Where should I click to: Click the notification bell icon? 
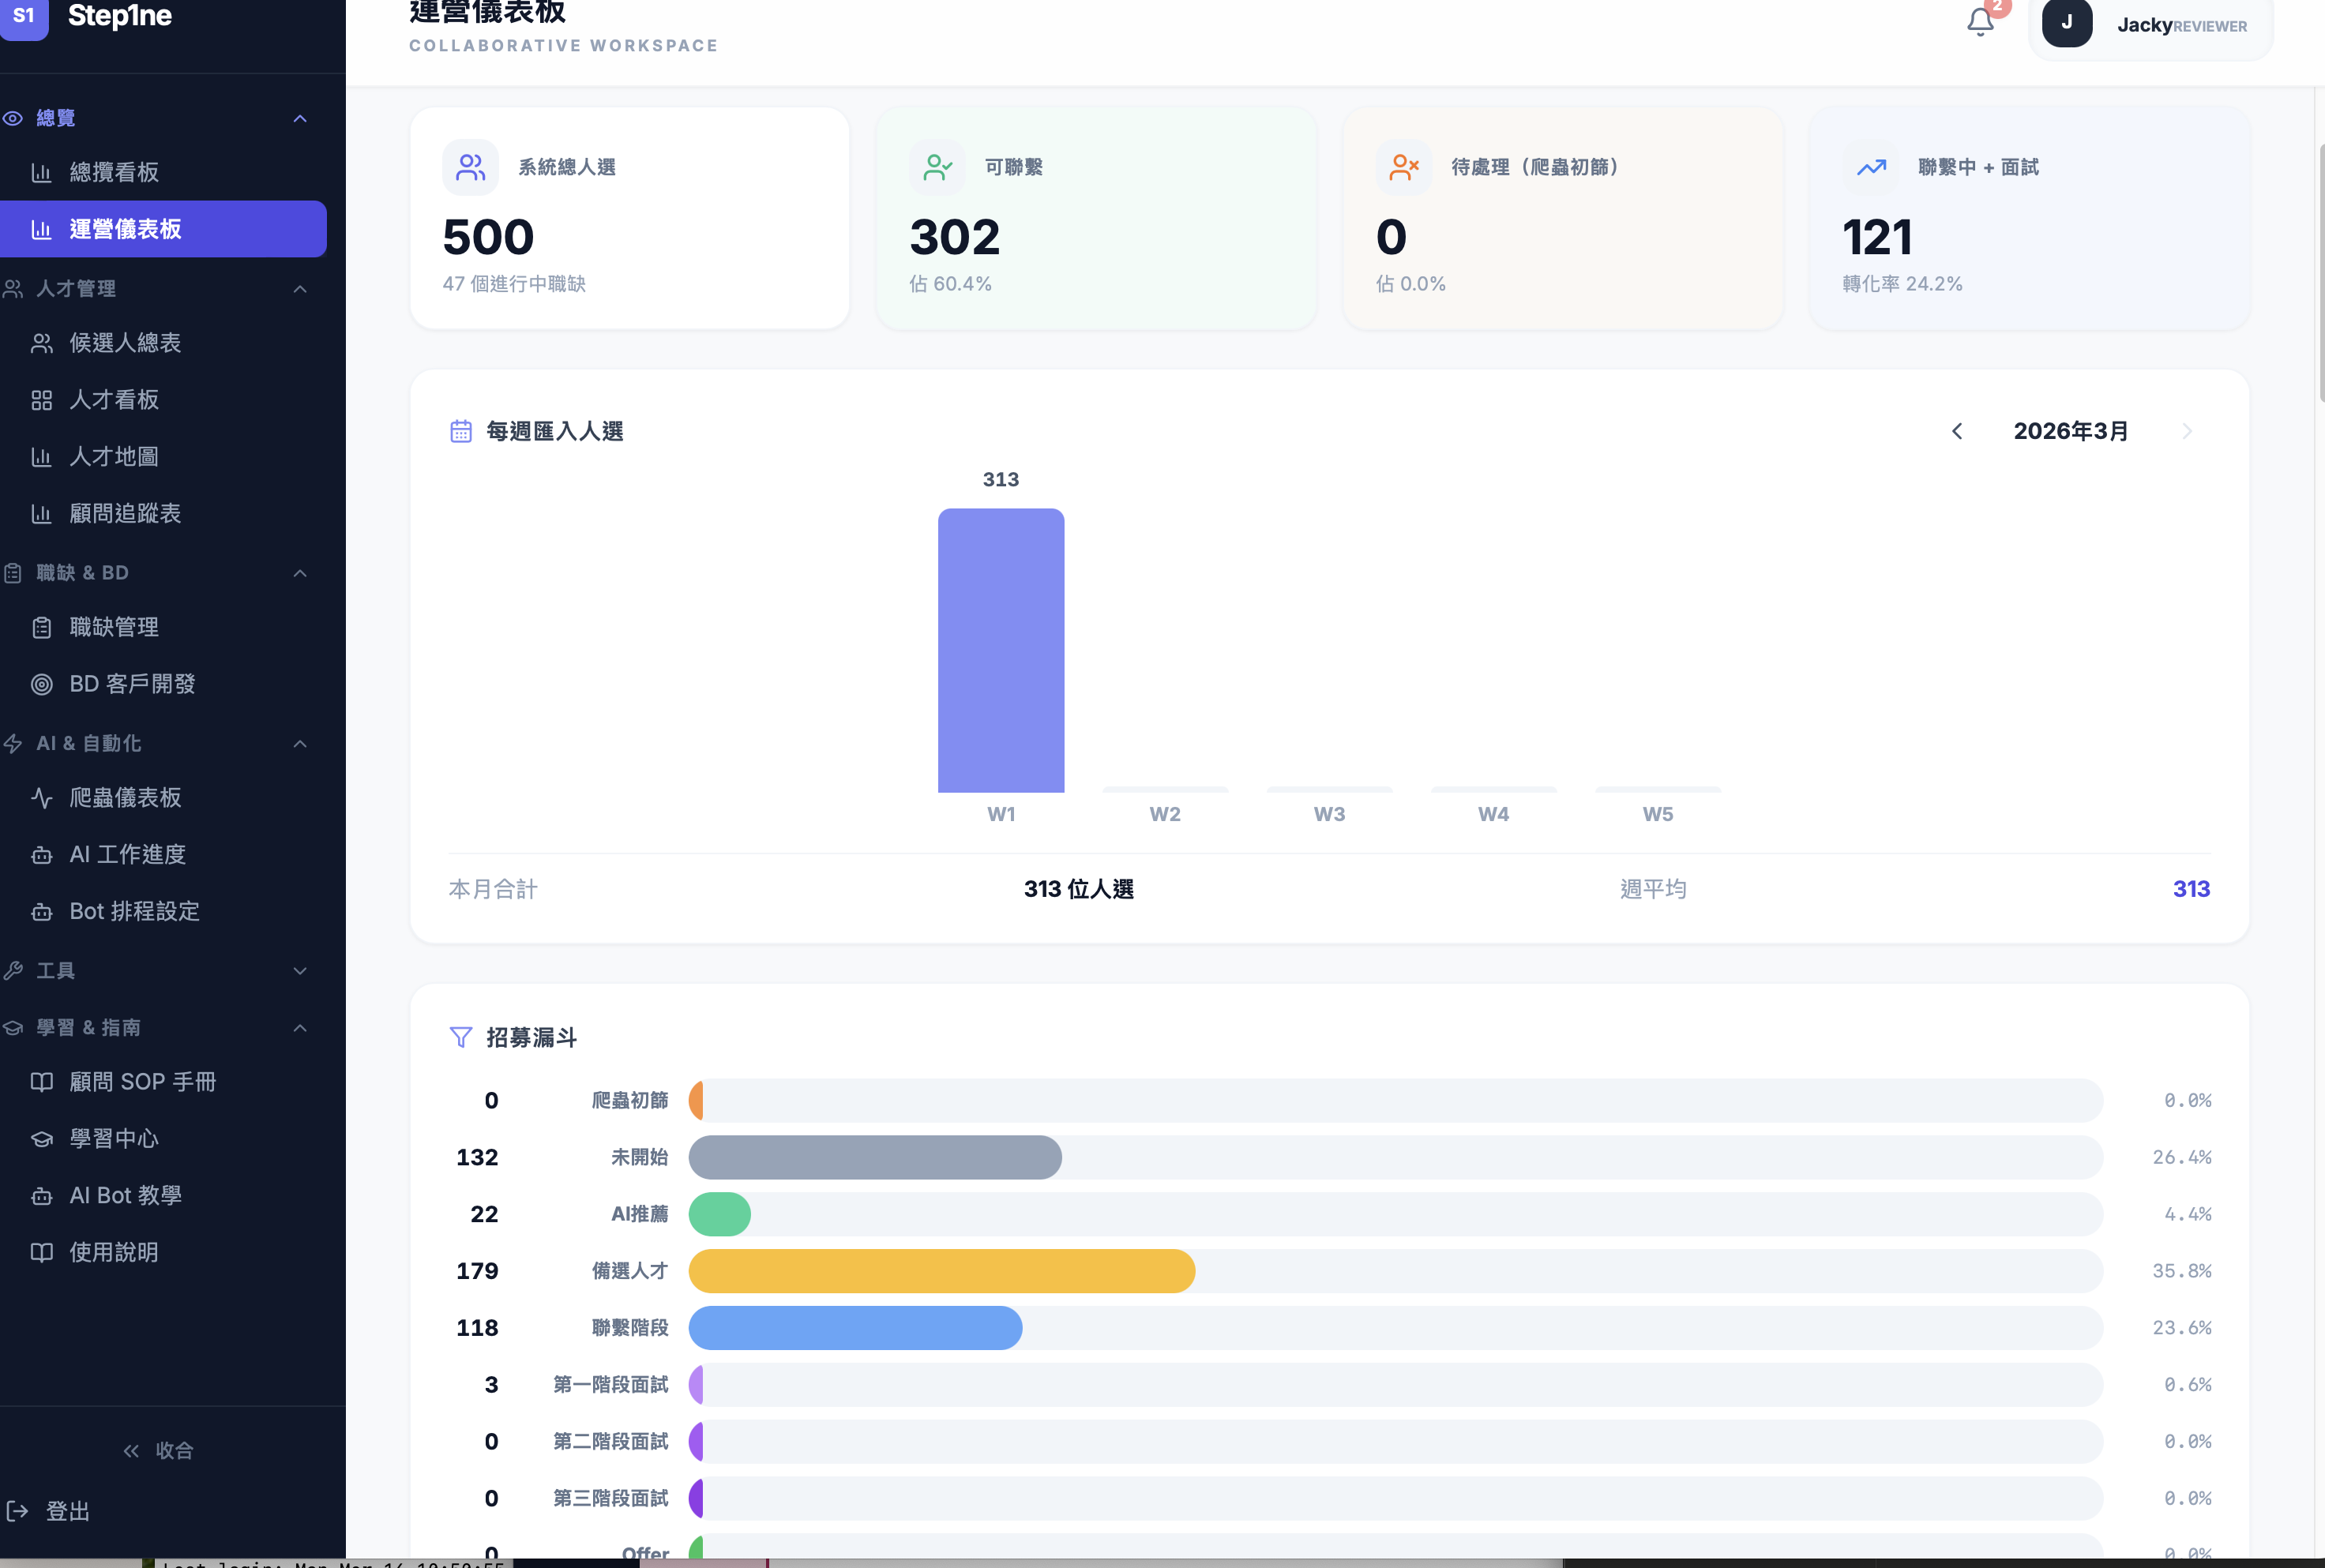pyautogui.click(x=1979, y=21)
